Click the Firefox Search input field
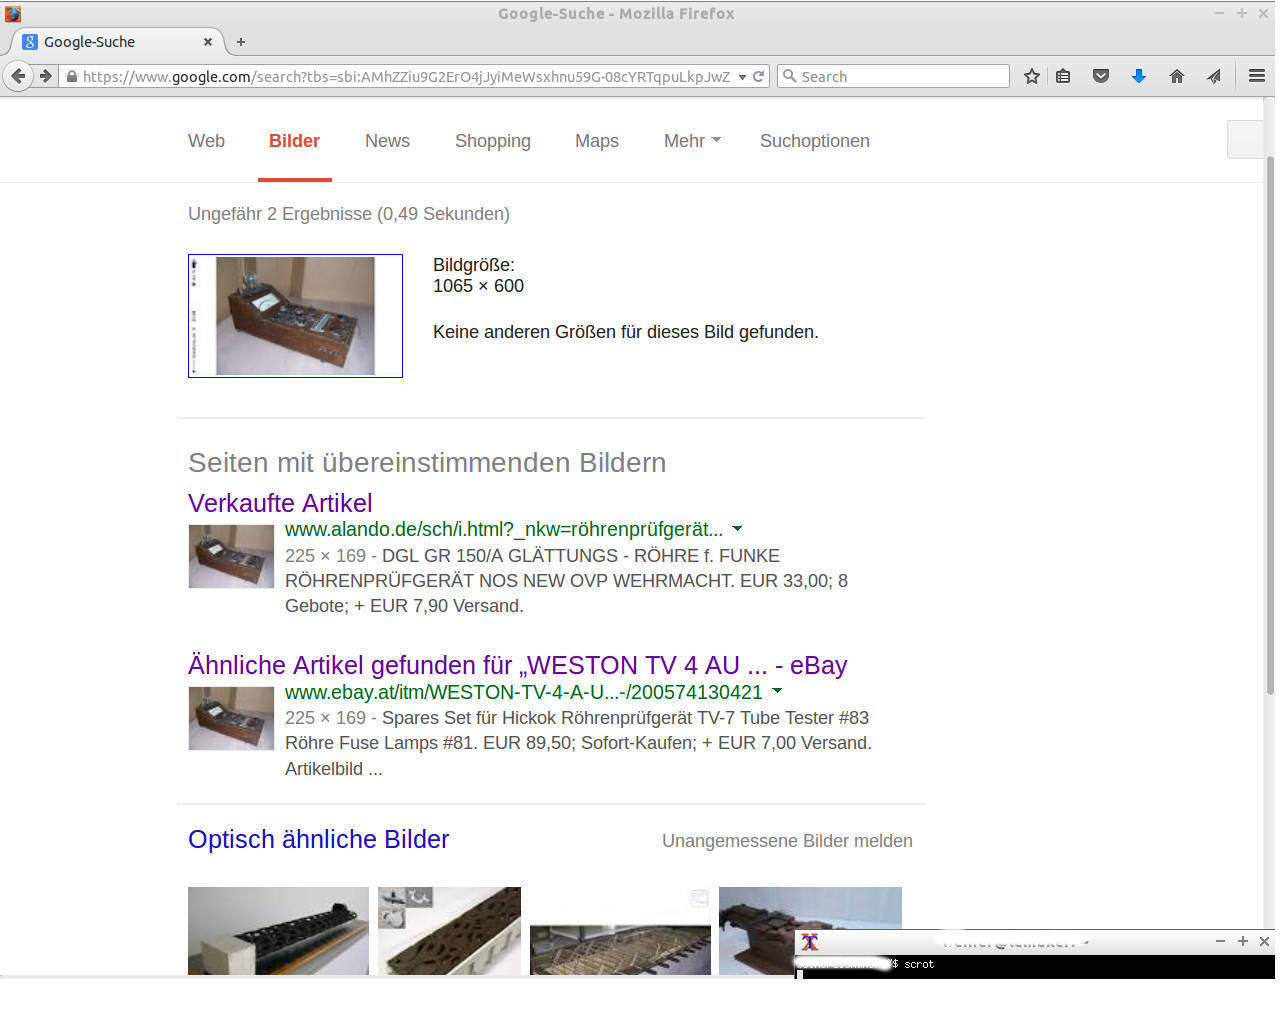The width and height of the screenshot is (1280, 1024). [x=902, y=76]
